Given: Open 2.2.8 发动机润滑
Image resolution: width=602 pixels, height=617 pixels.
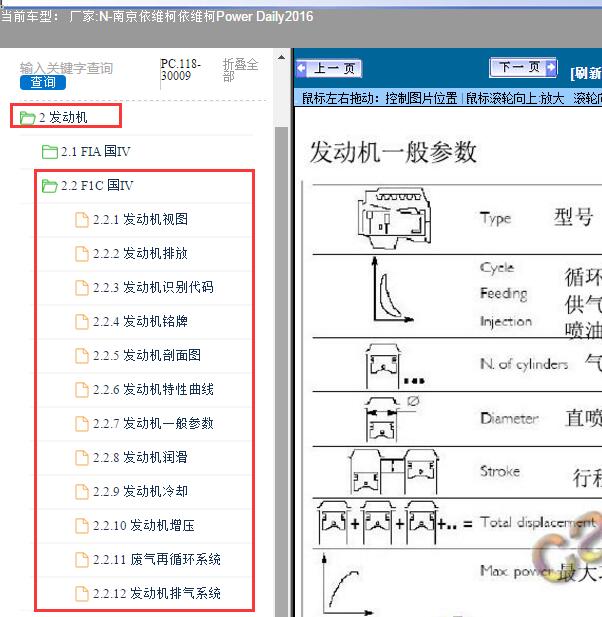Looking at the screenshot, I should (x=140, y=457).
